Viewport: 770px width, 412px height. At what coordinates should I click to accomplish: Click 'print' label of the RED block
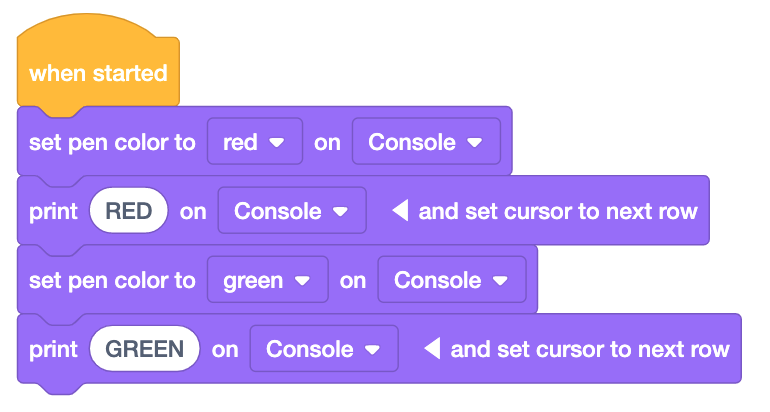tap(53, 211)
